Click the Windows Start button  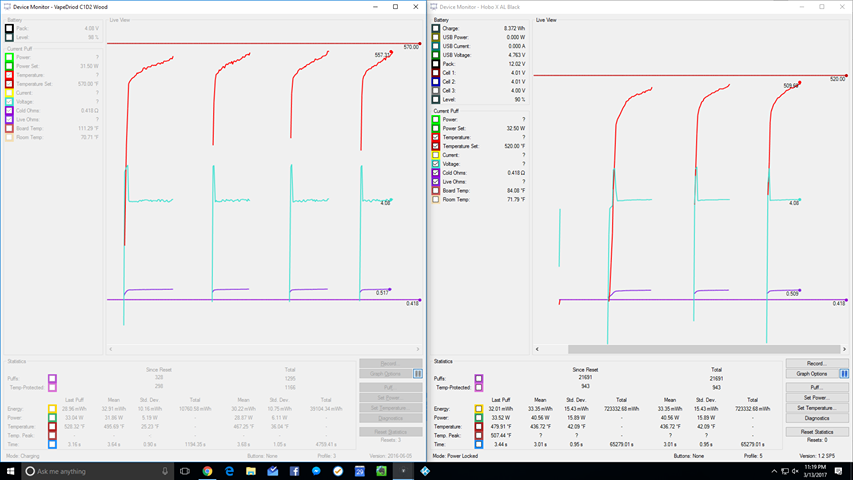point(10,470)
